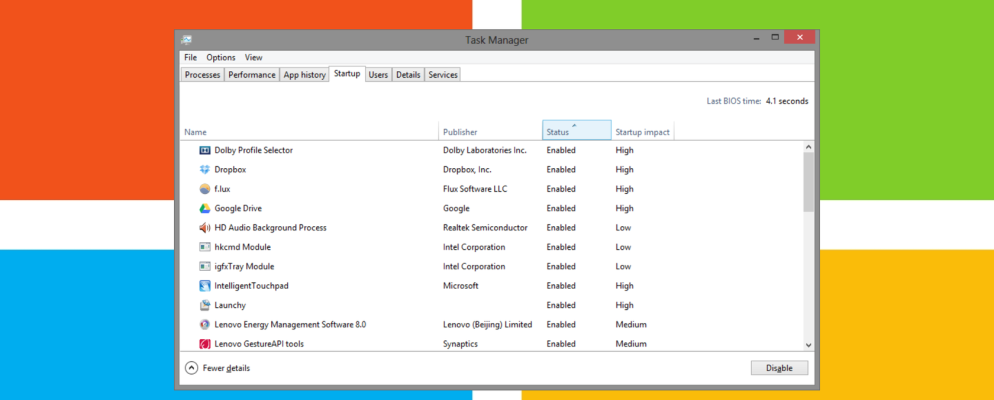994x400 pixels.
Task: Sort by the Startup impact column header
Action: [643, 132]
